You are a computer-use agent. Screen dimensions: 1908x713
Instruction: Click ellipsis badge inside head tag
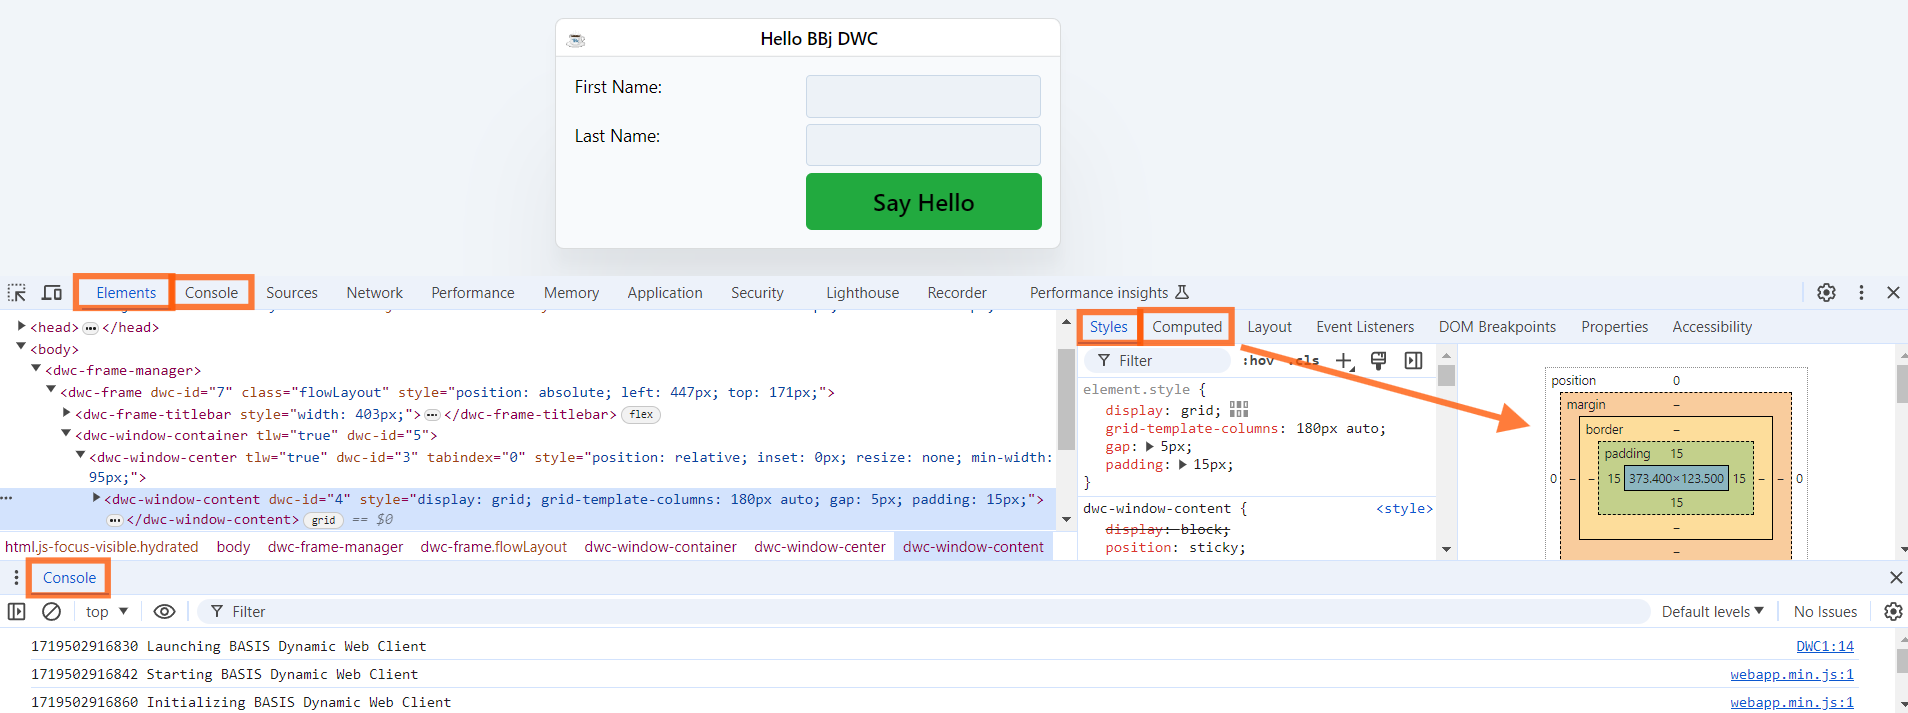tap(90, 328)
